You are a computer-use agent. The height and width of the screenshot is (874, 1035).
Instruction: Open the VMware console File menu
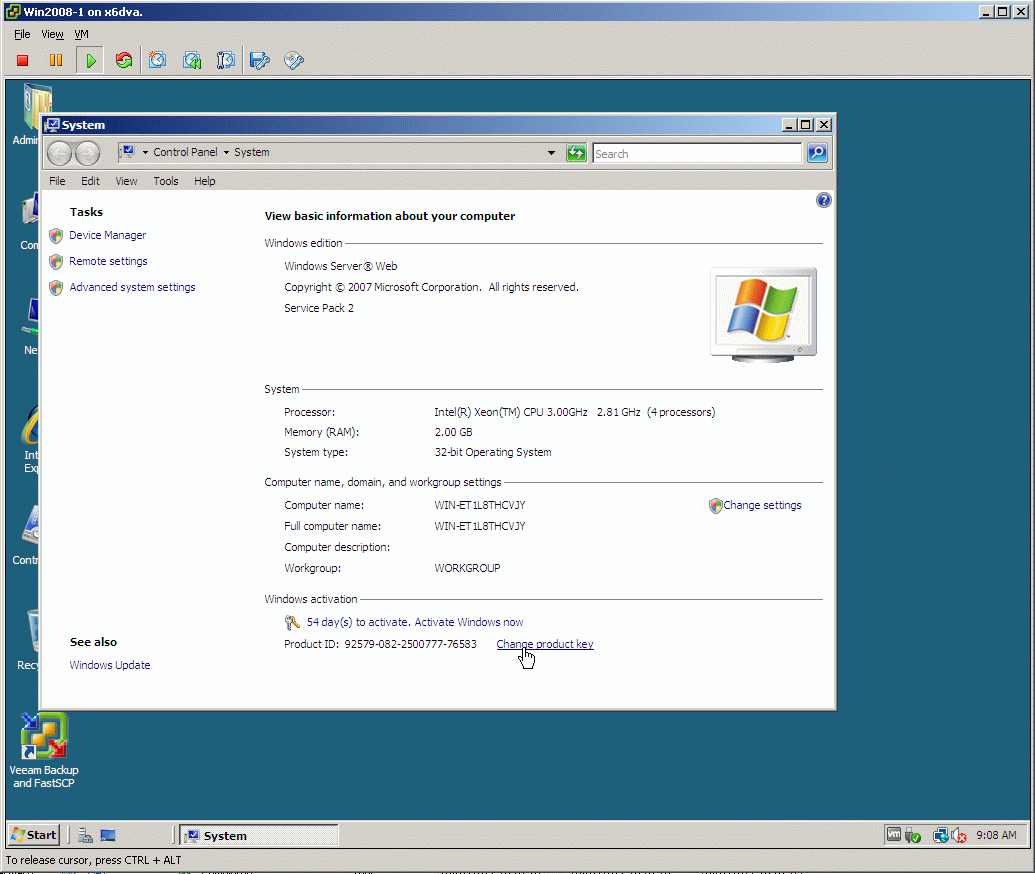22,34
